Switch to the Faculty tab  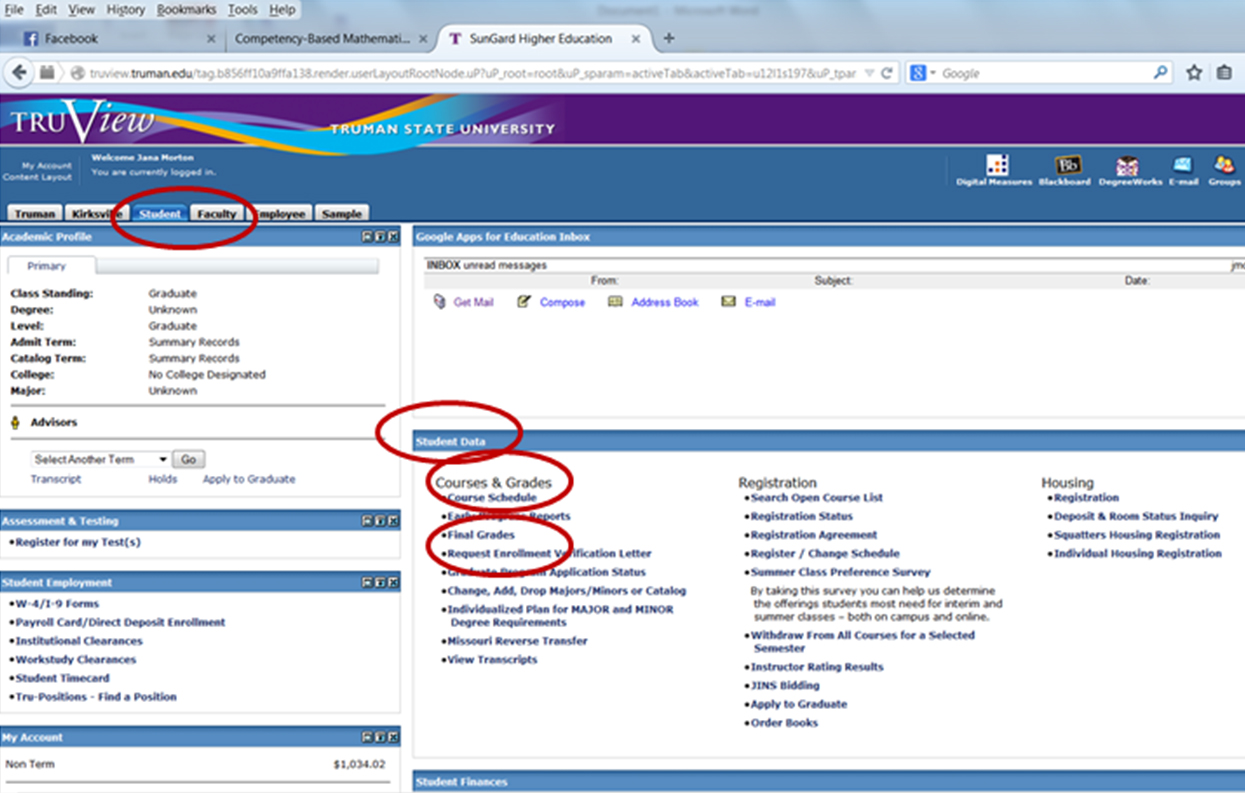click(x=217, y=213)
